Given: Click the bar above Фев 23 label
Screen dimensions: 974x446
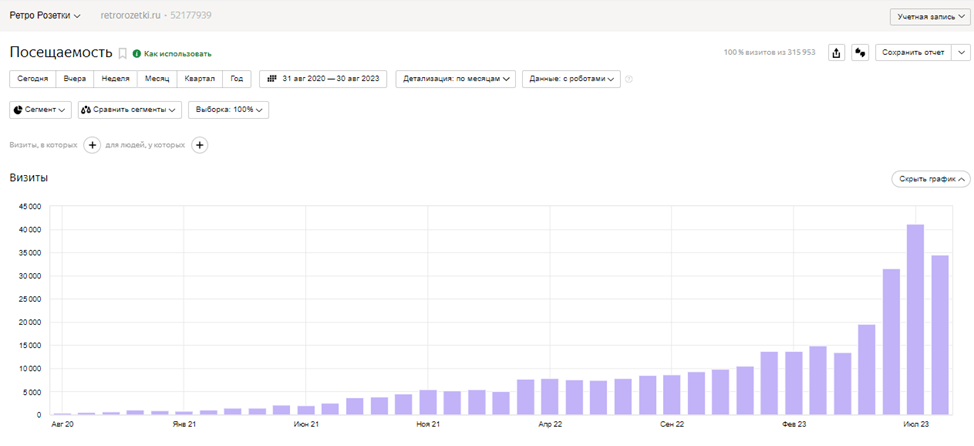Looking at the screenshot, I should point(793,383).
